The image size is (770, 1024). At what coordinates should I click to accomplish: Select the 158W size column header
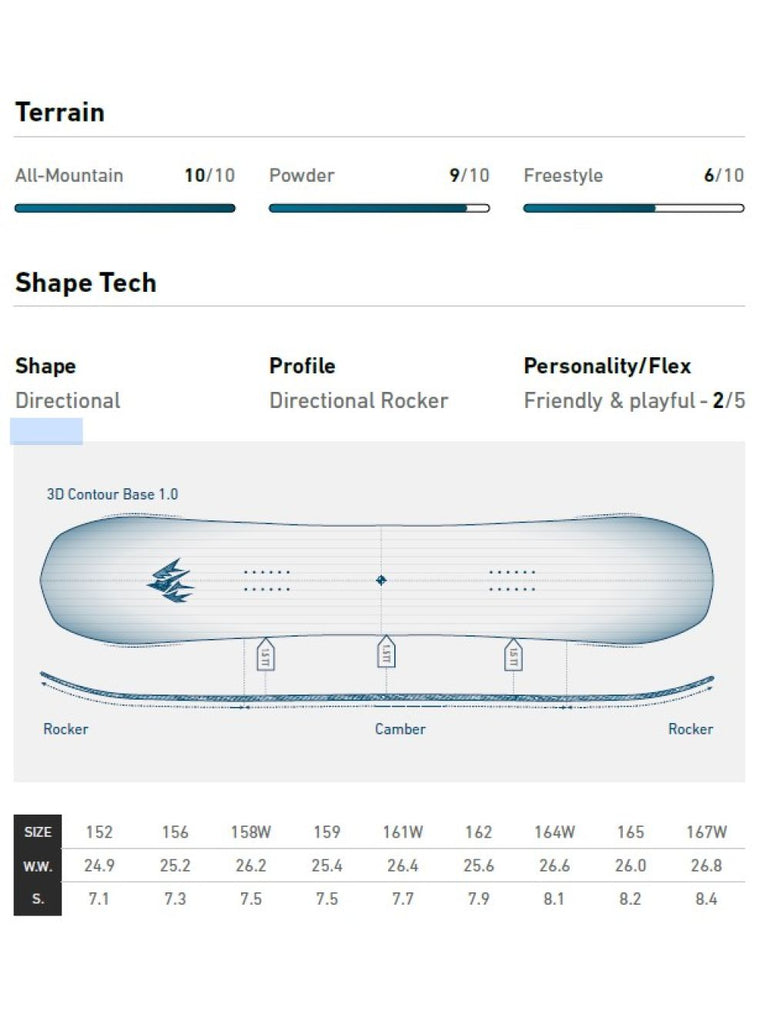pyautogui.click(x=251, y=832)
